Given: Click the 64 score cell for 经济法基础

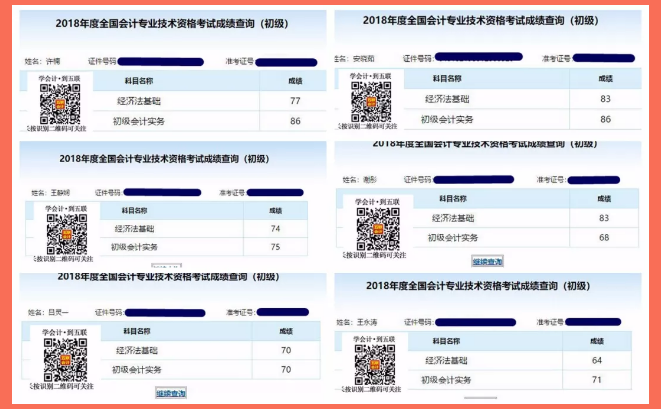Looking at the screenshot, I should click(597, 360).
